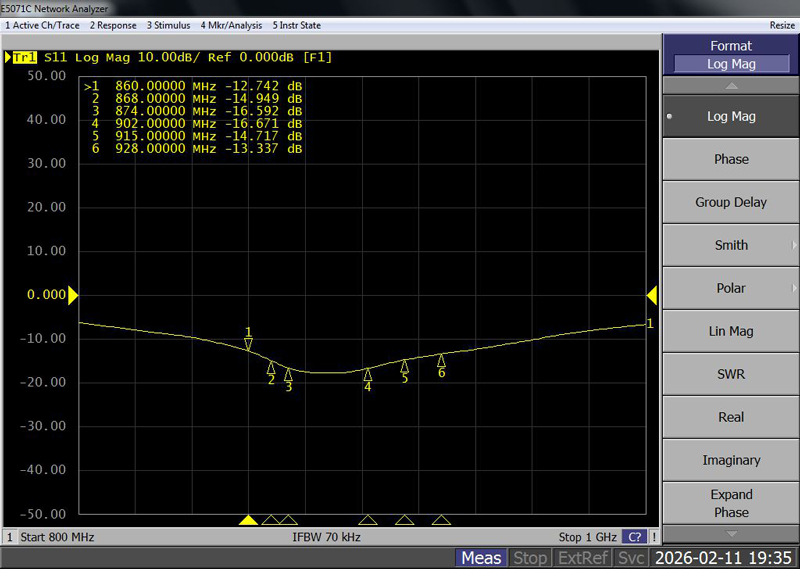Screen dimensions: 800x569
Task: Choose the SWR format softkey
Action: [x=731, y=374]
